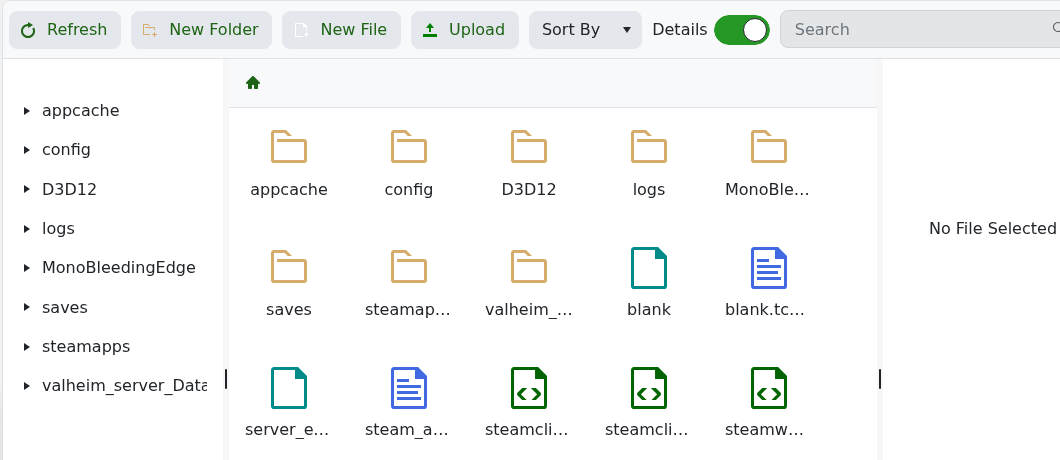Open the config folder icon in grid
This screenshot has width=1060, height=460.
[x=408, y=147]
